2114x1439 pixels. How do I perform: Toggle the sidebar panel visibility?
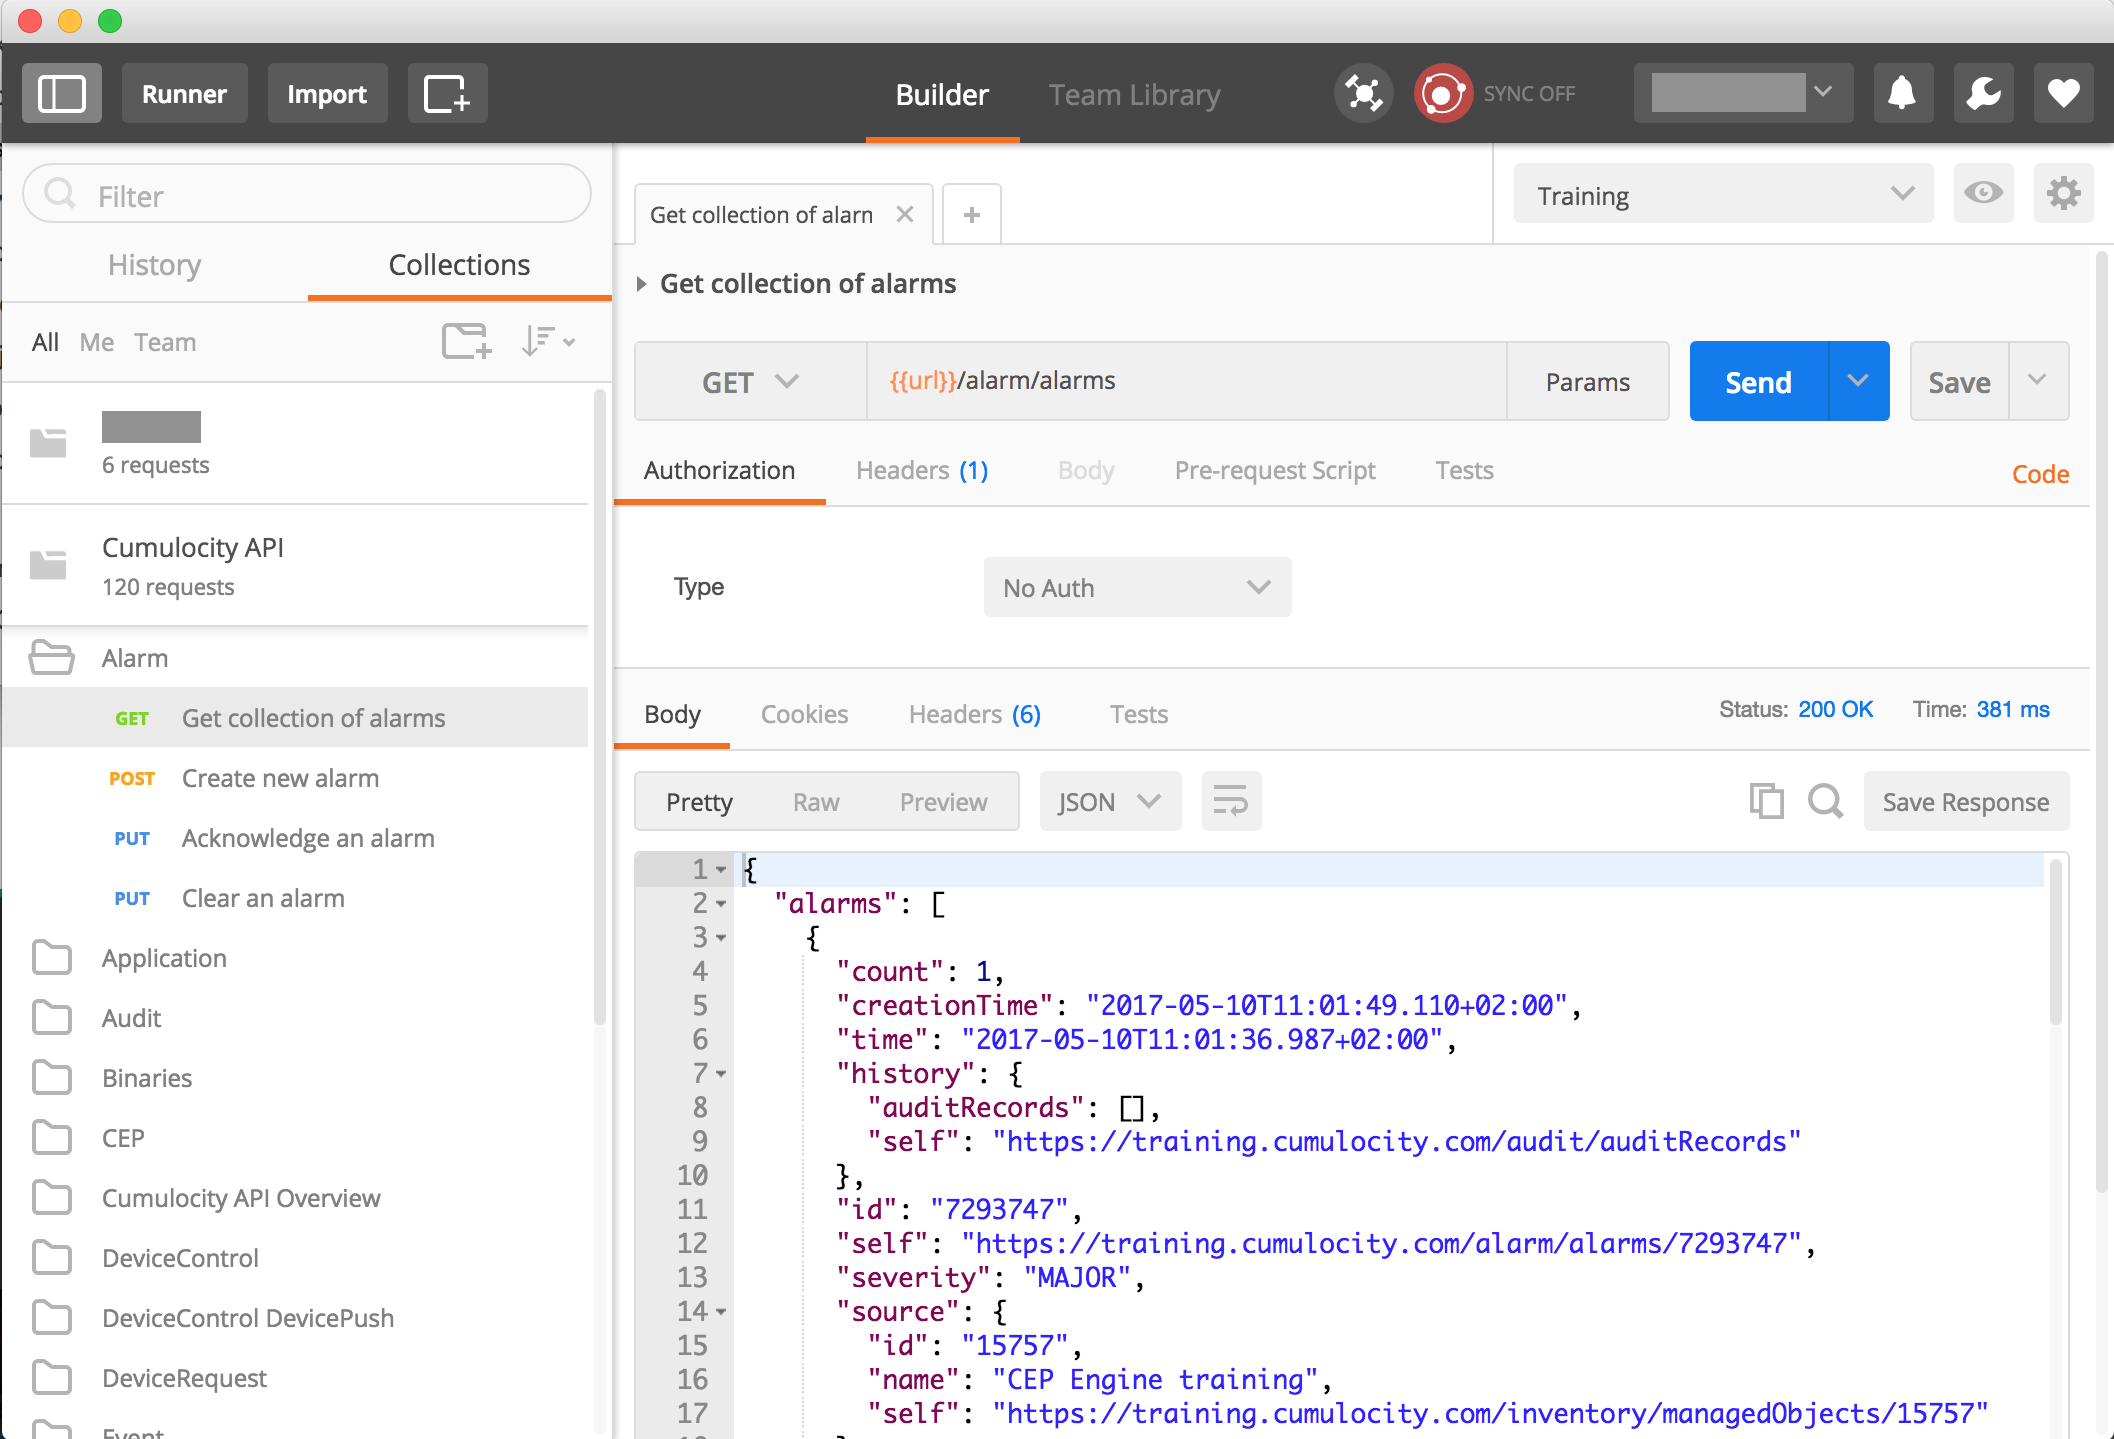(61, 93)
